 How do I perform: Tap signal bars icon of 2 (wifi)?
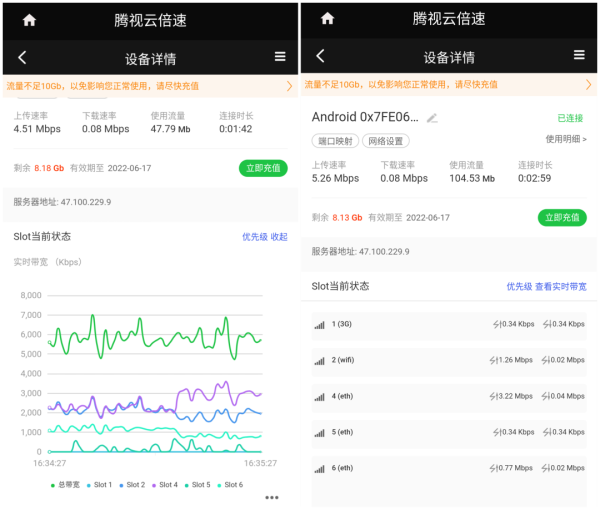tap(320, 361)
